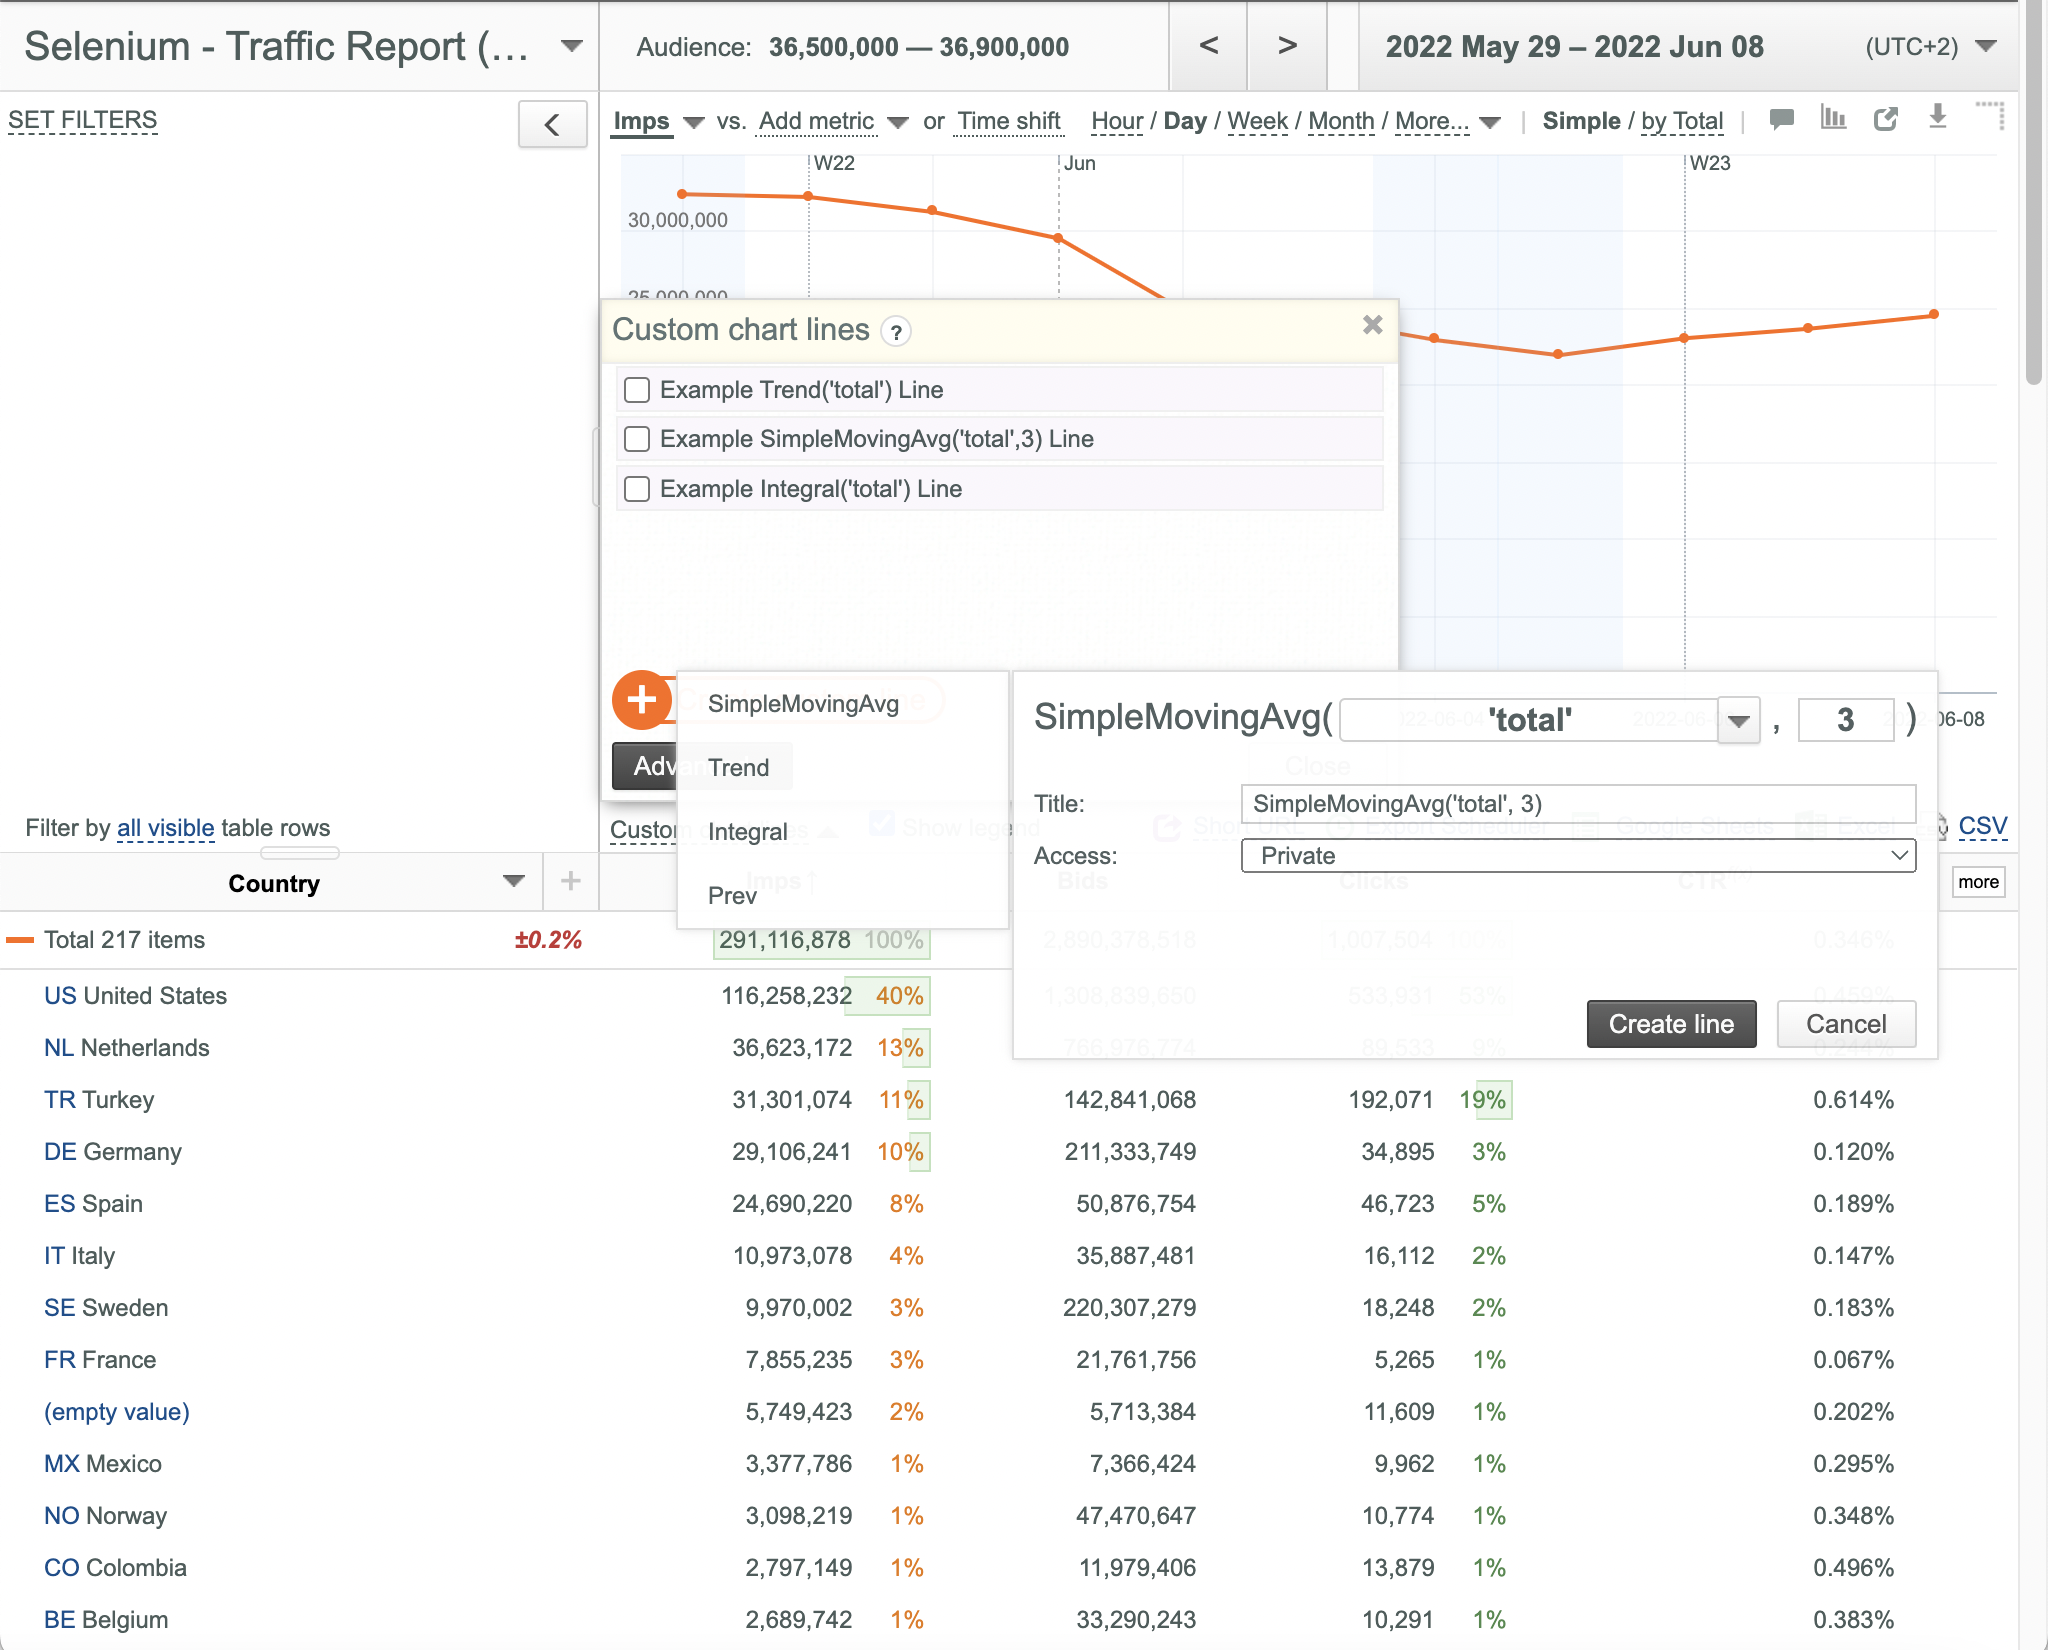This screenshot has width=2048, height=1650.
Task: Click the orange plus add-line button
Action: 642,700
